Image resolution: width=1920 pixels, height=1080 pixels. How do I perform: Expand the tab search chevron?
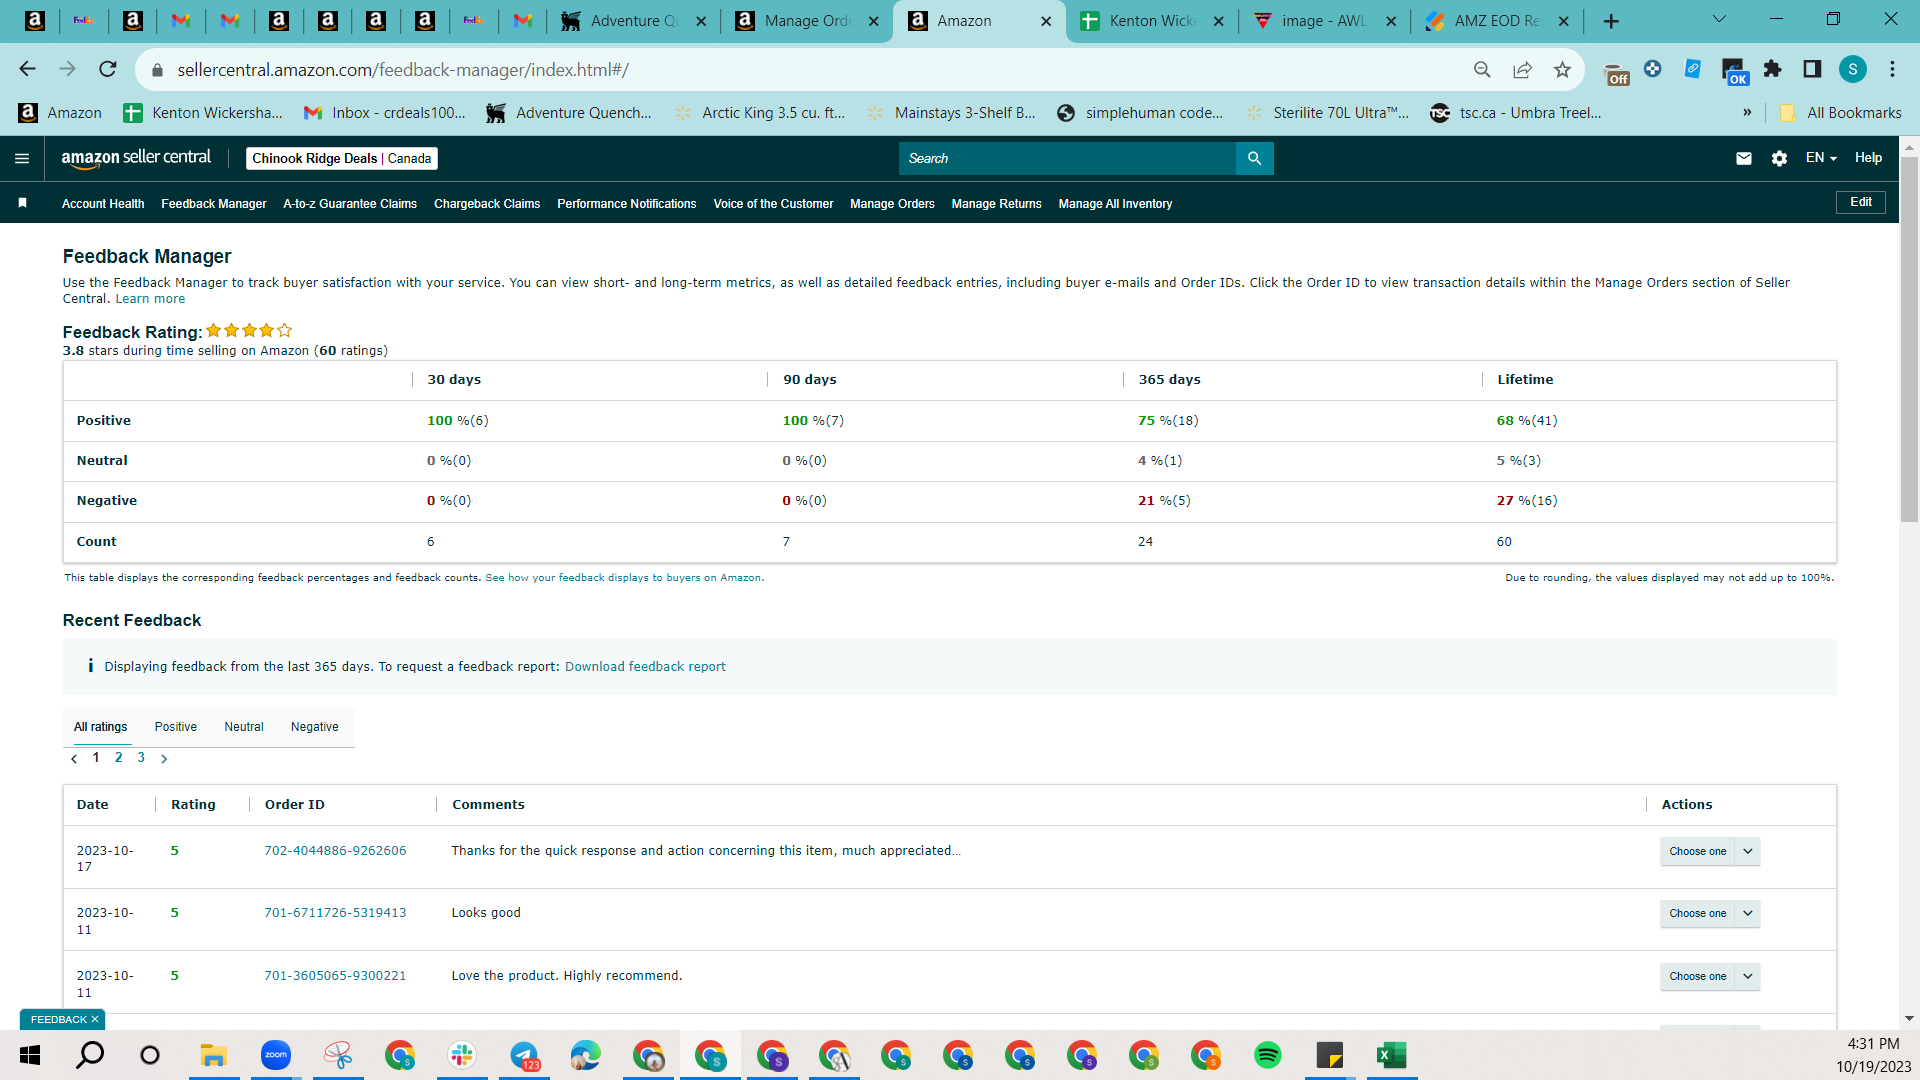pos(1719,20)
